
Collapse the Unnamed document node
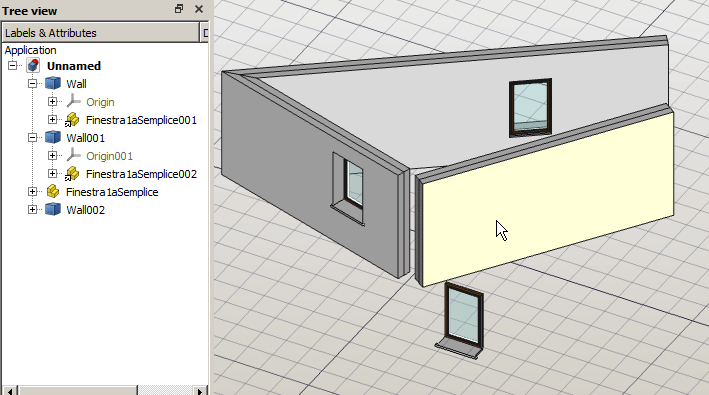(x=13, y=66)
